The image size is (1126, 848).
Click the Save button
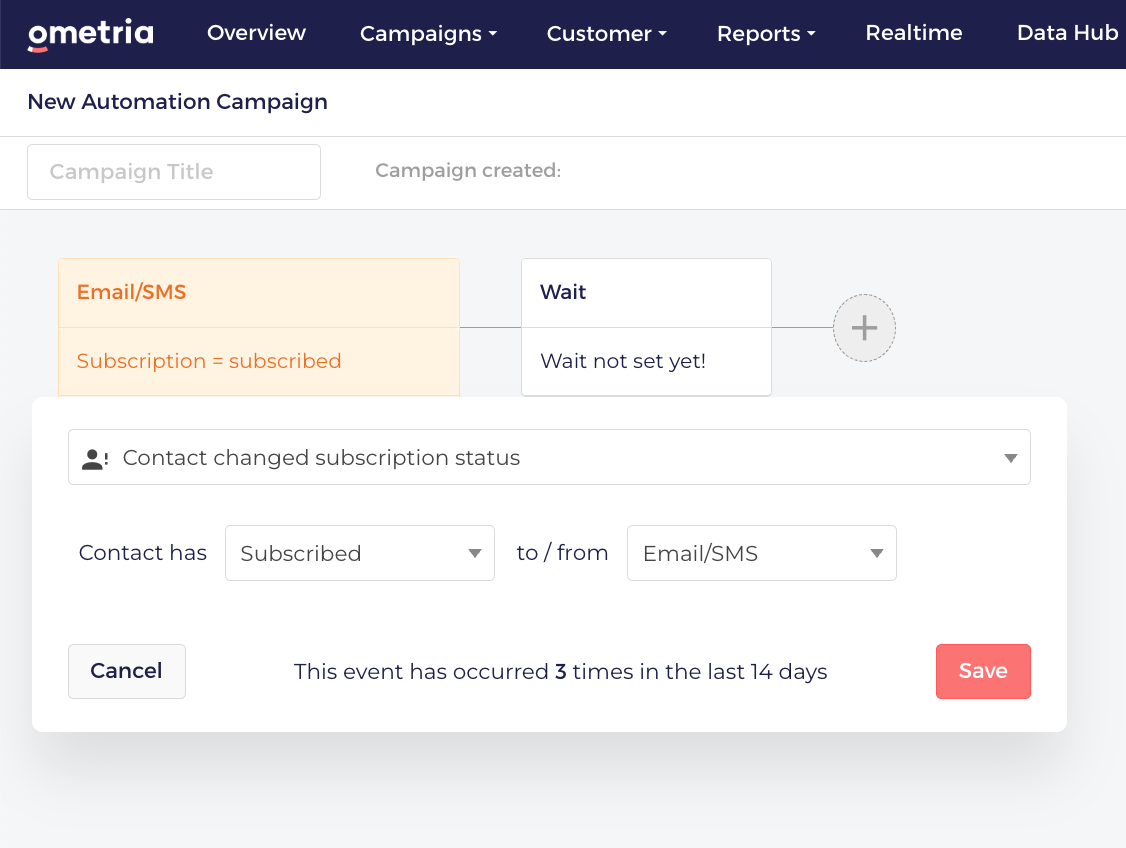point(983,671)
